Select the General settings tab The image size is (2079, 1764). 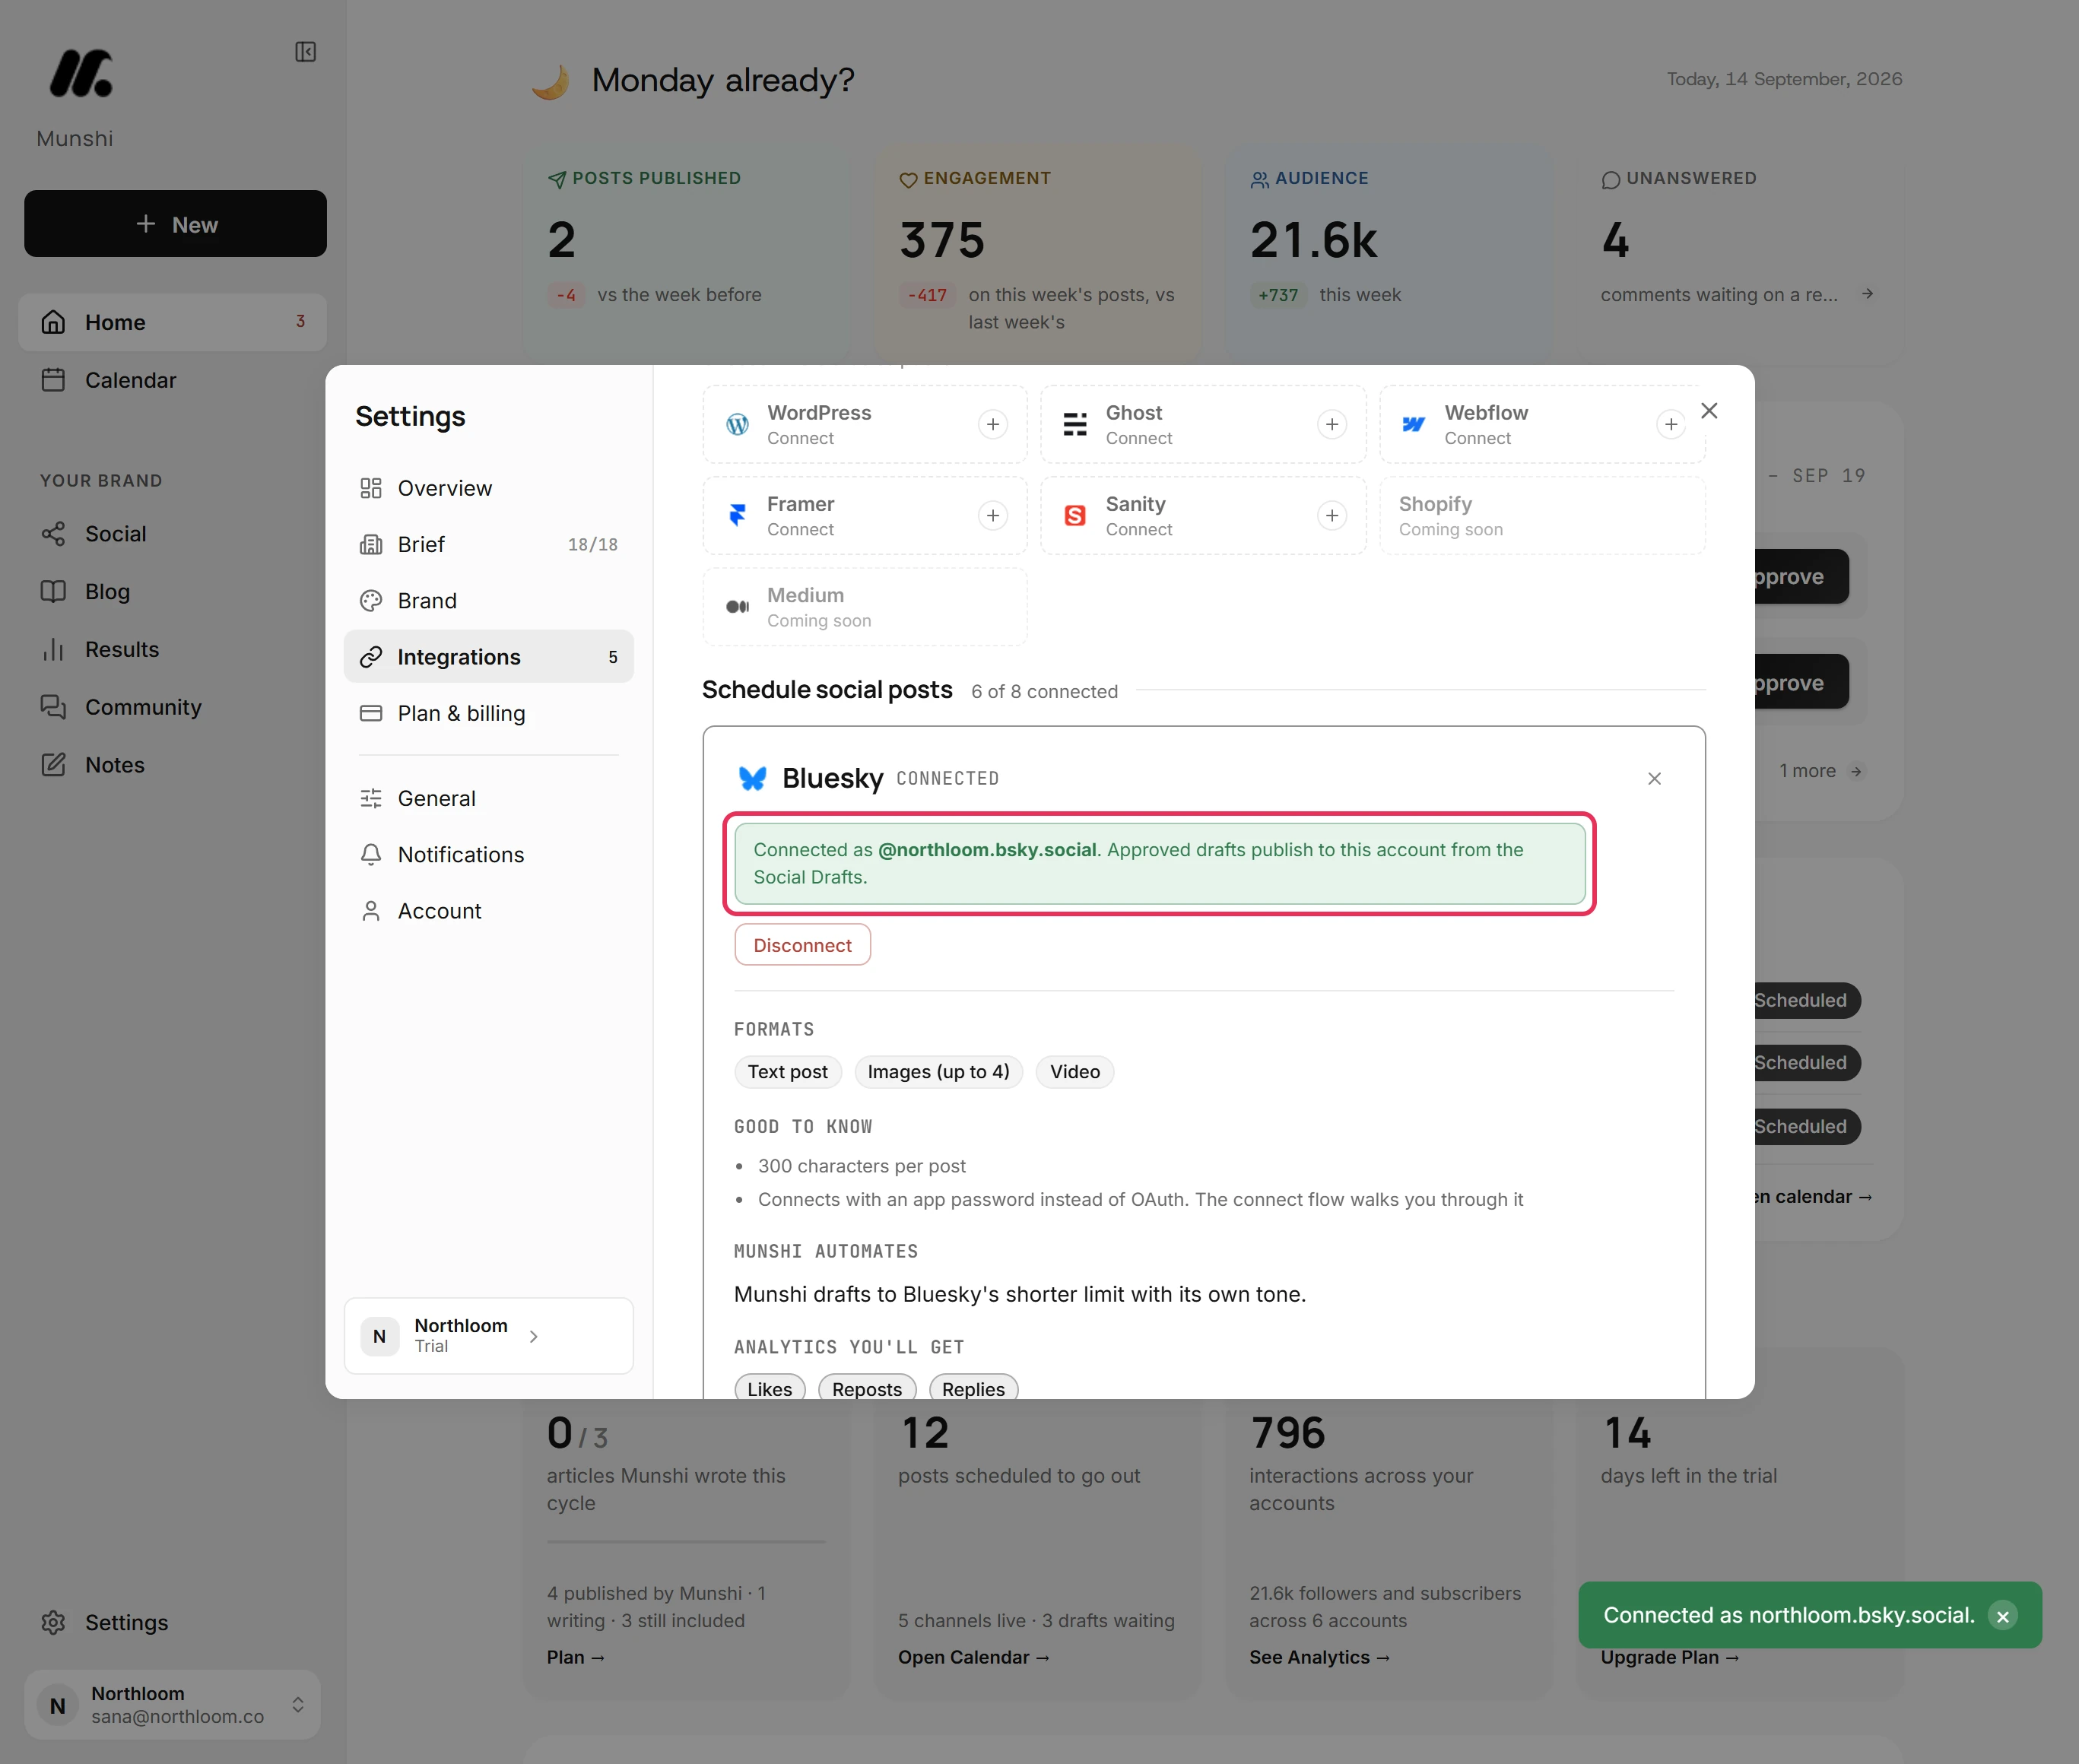[489, 798]
